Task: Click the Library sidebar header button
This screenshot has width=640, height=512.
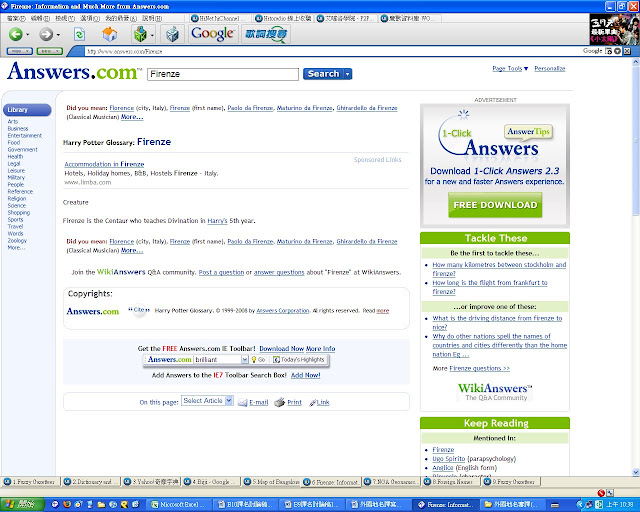Action: click(27, 110)
